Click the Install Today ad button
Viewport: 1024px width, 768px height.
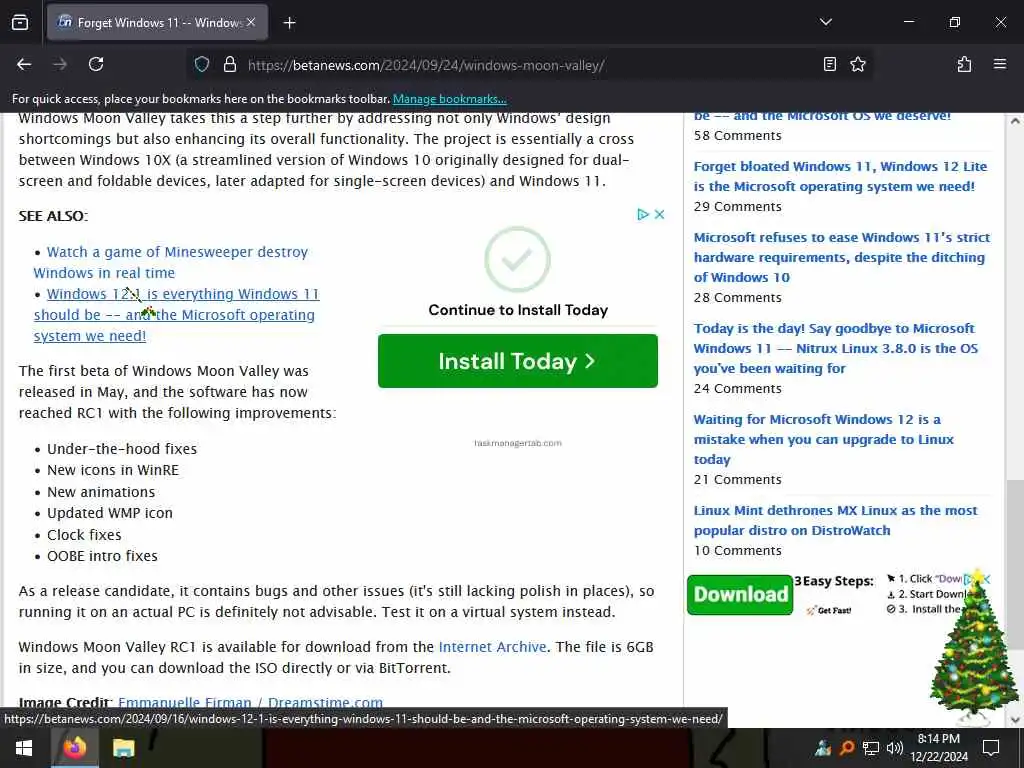pyautogui.click(x=517, y=361)
